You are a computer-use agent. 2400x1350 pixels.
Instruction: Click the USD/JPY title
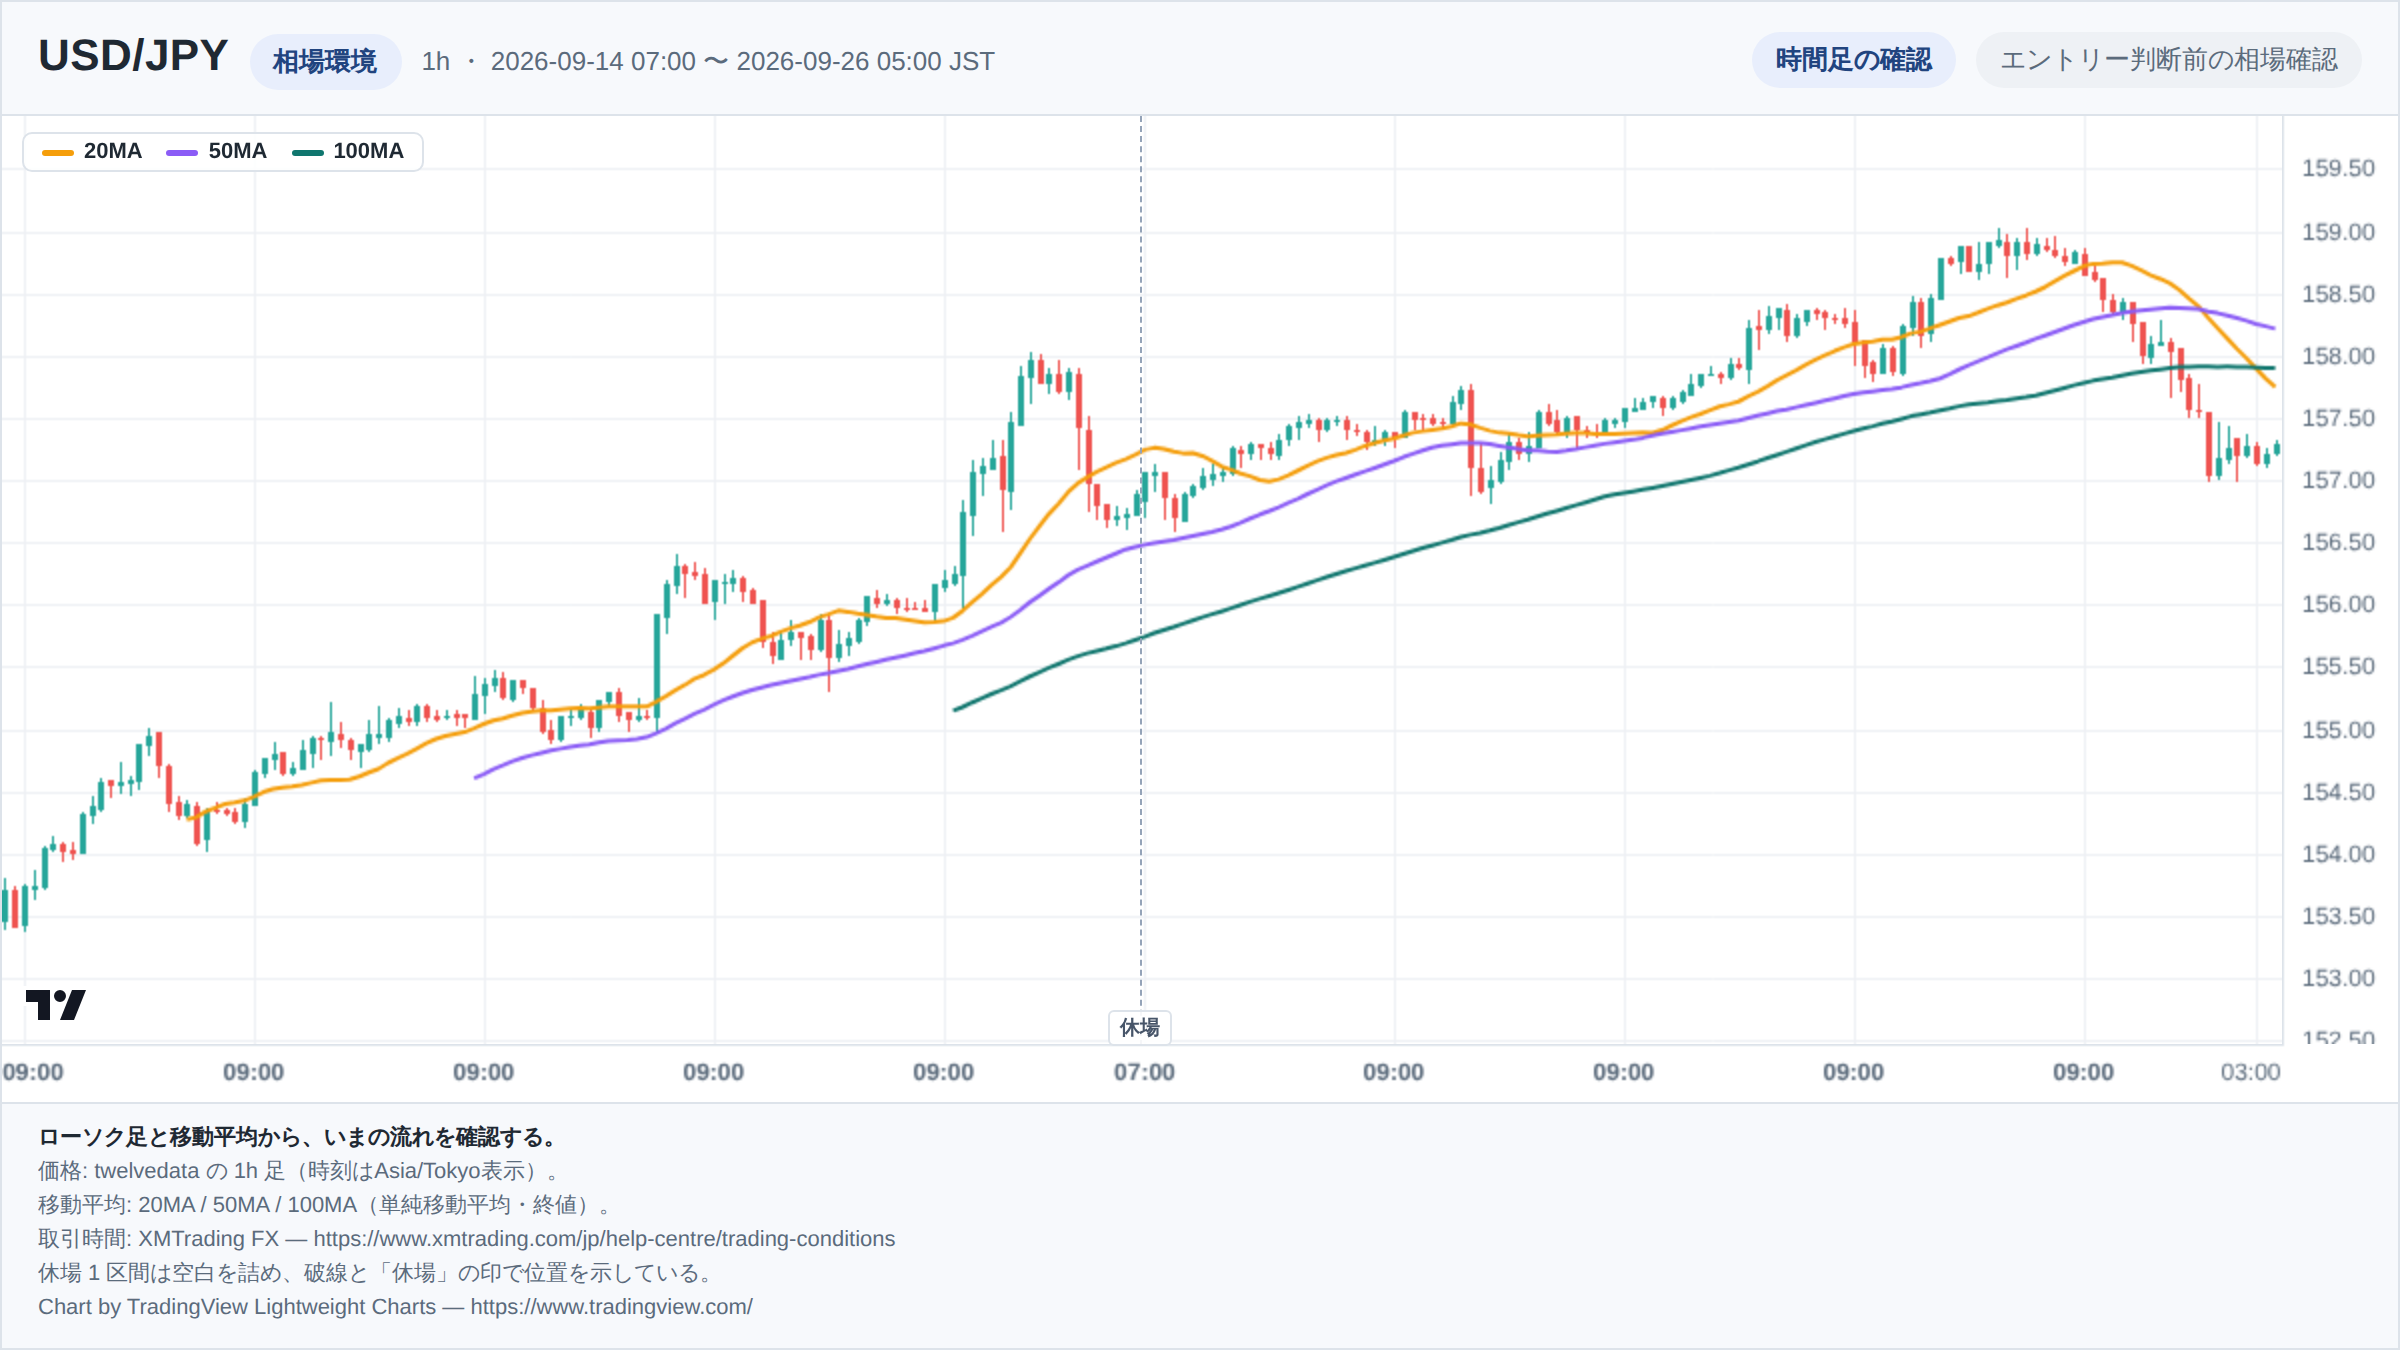(x=133, y=56)
